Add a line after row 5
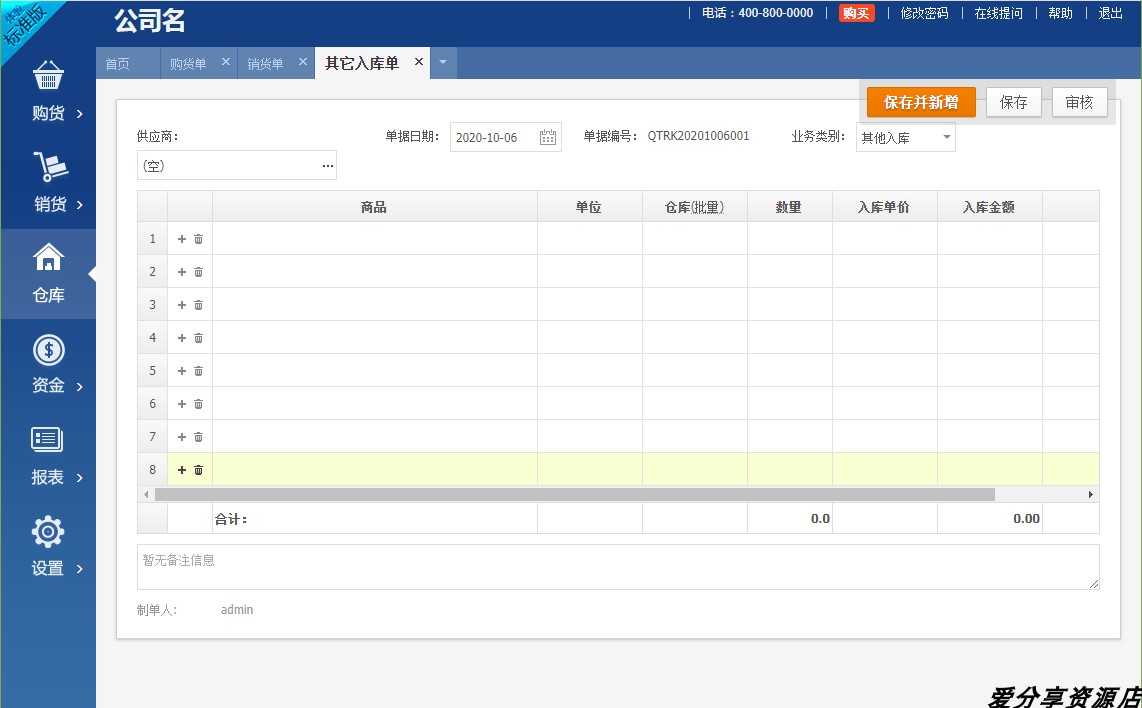Viewport: 1142px width, 708px height. (x=182, y=371)
